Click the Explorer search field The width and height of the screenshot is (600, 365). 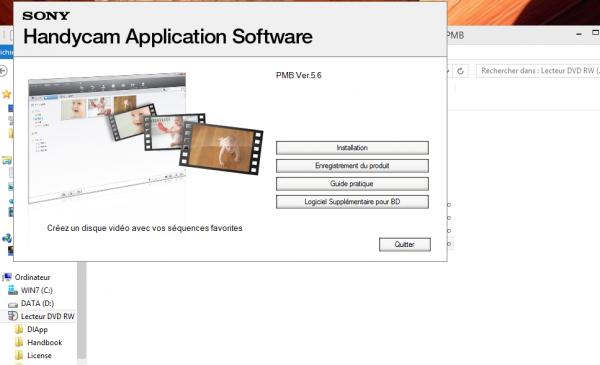538,71
